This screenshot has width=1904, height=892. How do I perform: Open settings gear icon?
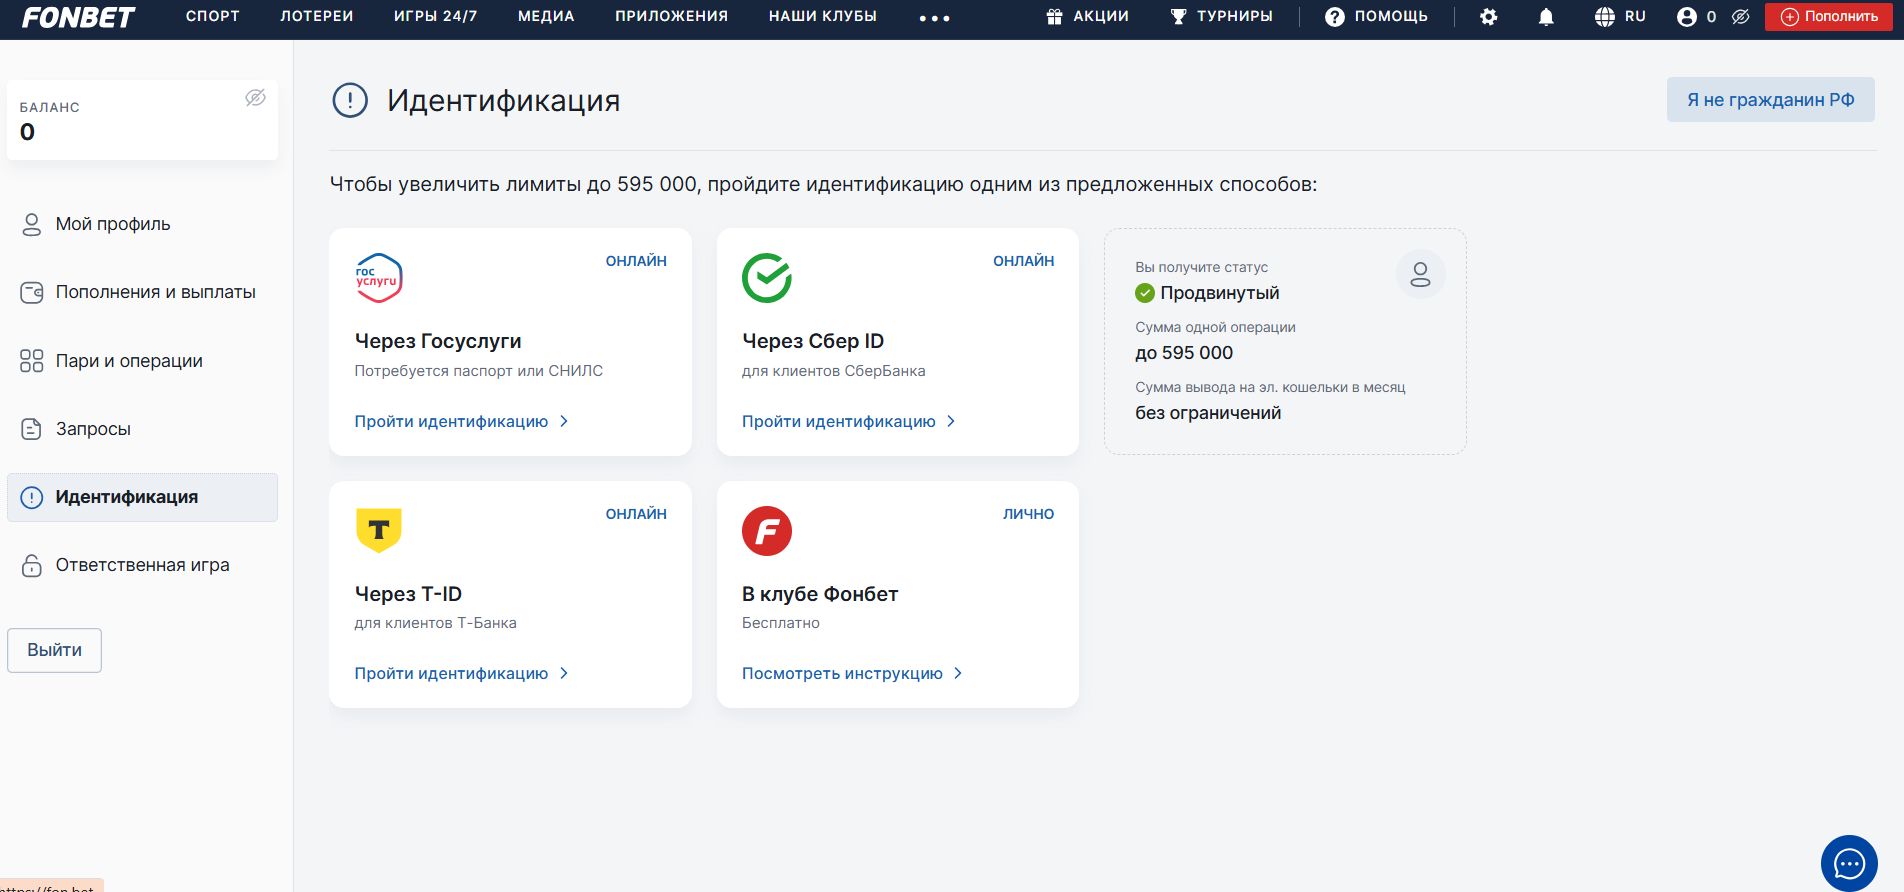(1489, 17)
